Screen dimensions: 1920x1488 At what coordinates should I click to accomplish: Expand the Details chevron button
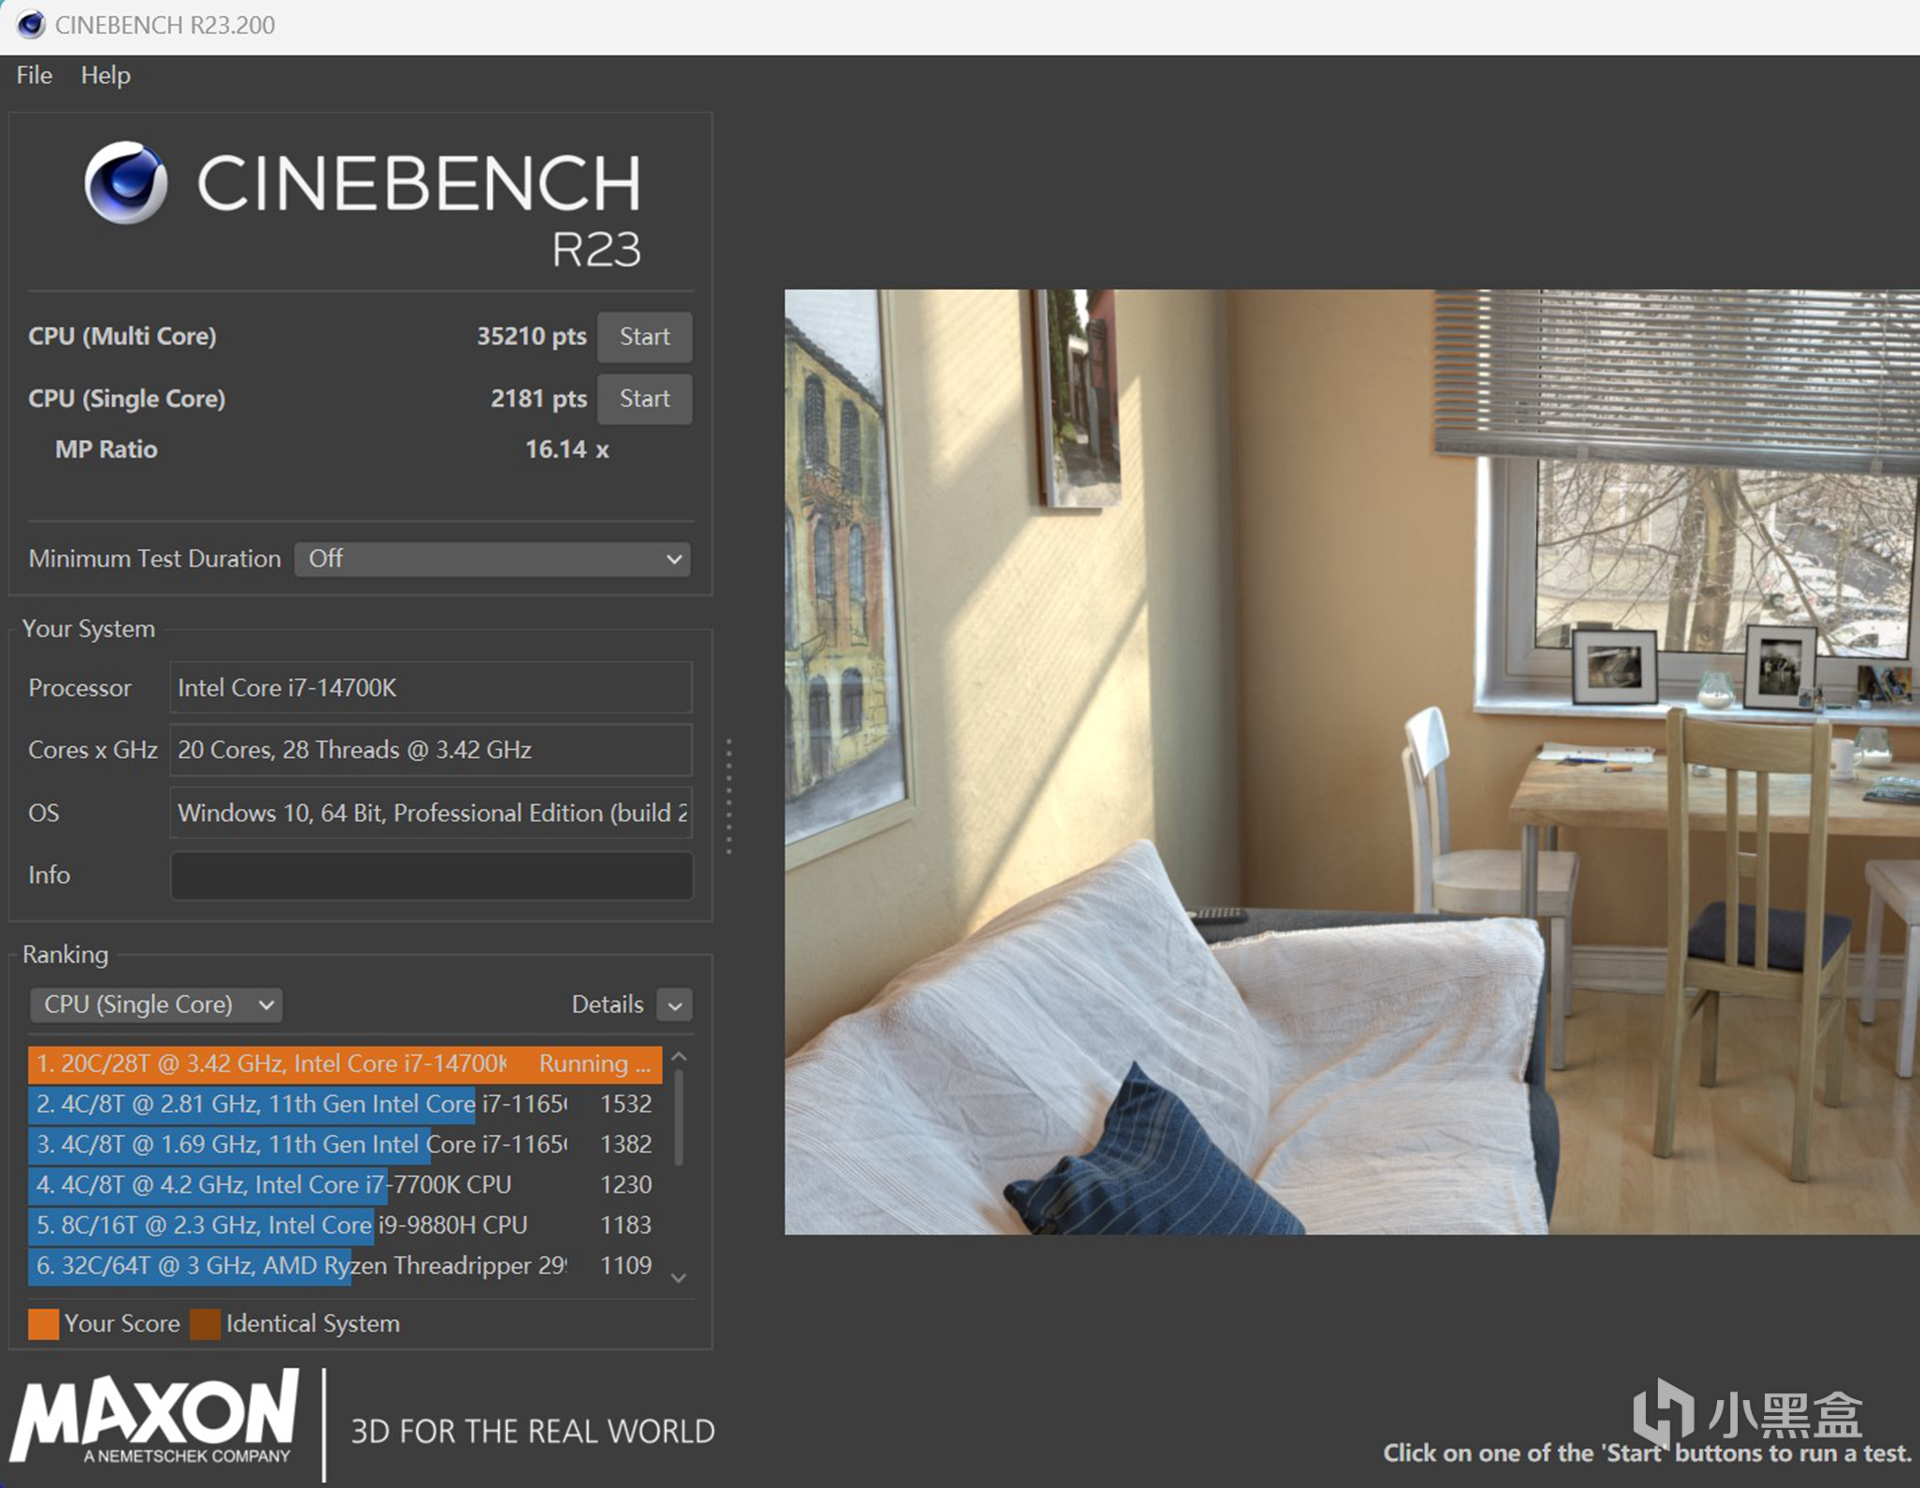(x=675, y=1005)
